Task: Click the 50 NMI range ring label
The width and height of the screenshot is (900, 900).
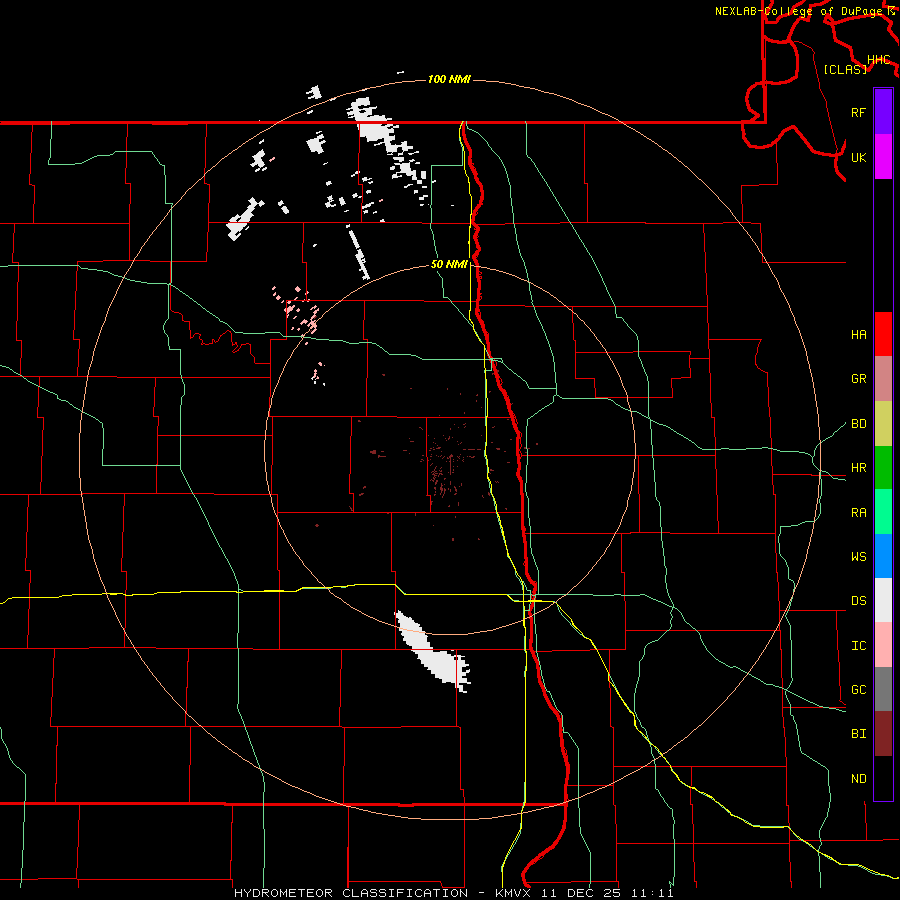Action: tap(449, 264)
